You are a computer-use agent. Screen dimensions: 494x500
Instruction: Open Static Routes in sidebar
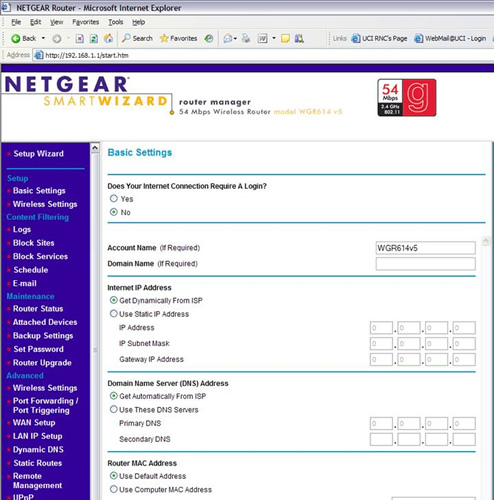click(38, 463)
